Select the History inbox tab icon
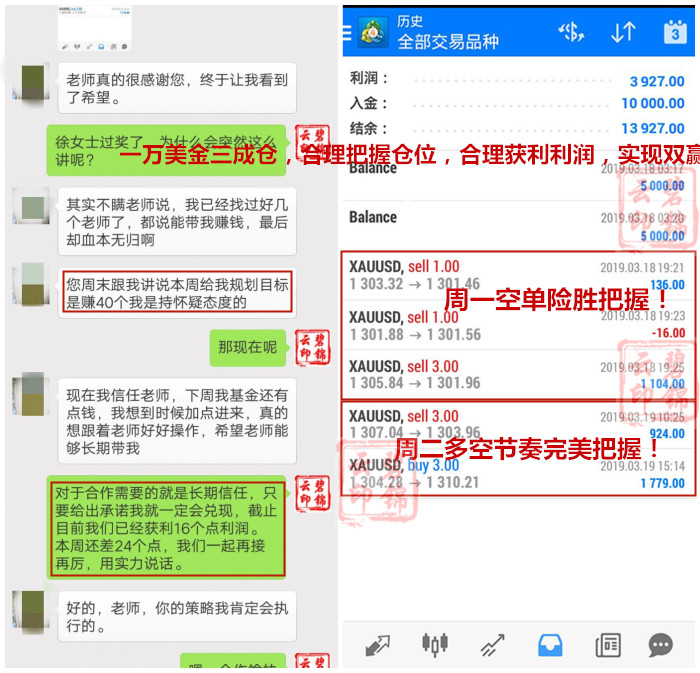Viewport: 700px width, 673px height. coord(549,645)
